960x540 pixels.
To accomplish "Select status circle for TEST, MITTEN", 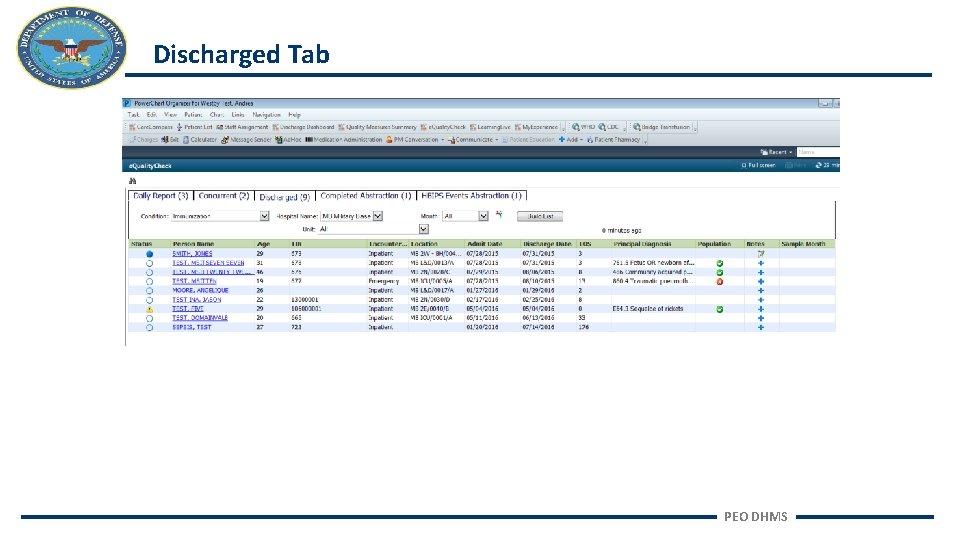I will (149, 282).
